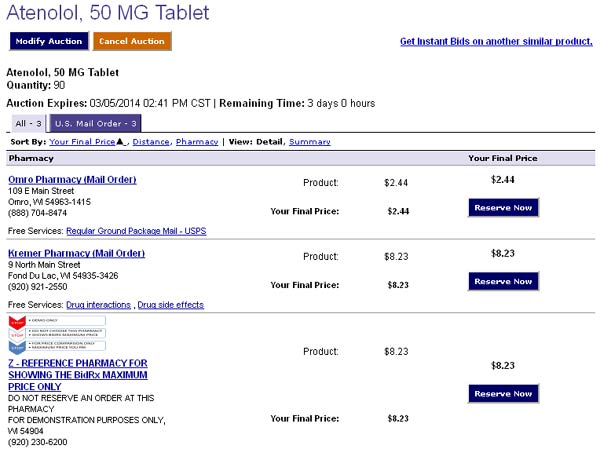This screenshot has height=471, width=600.
Task: Open the Drug side effects link
Action: (170, 305)
